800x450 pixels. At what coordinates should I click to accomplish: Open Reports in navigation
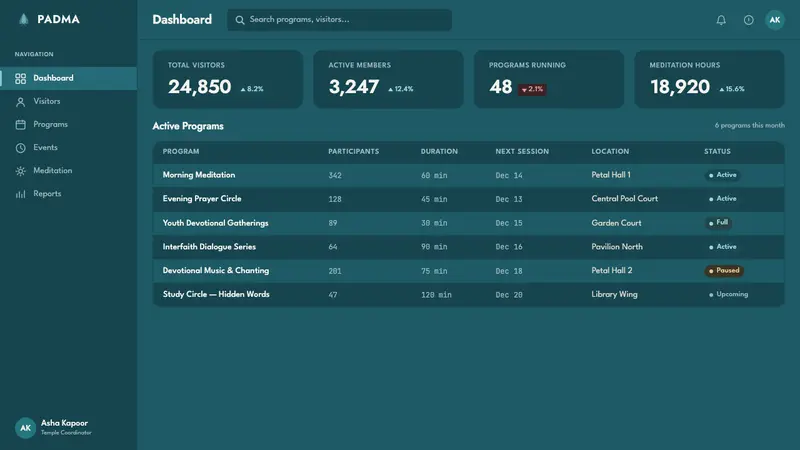tap(68, 194)
